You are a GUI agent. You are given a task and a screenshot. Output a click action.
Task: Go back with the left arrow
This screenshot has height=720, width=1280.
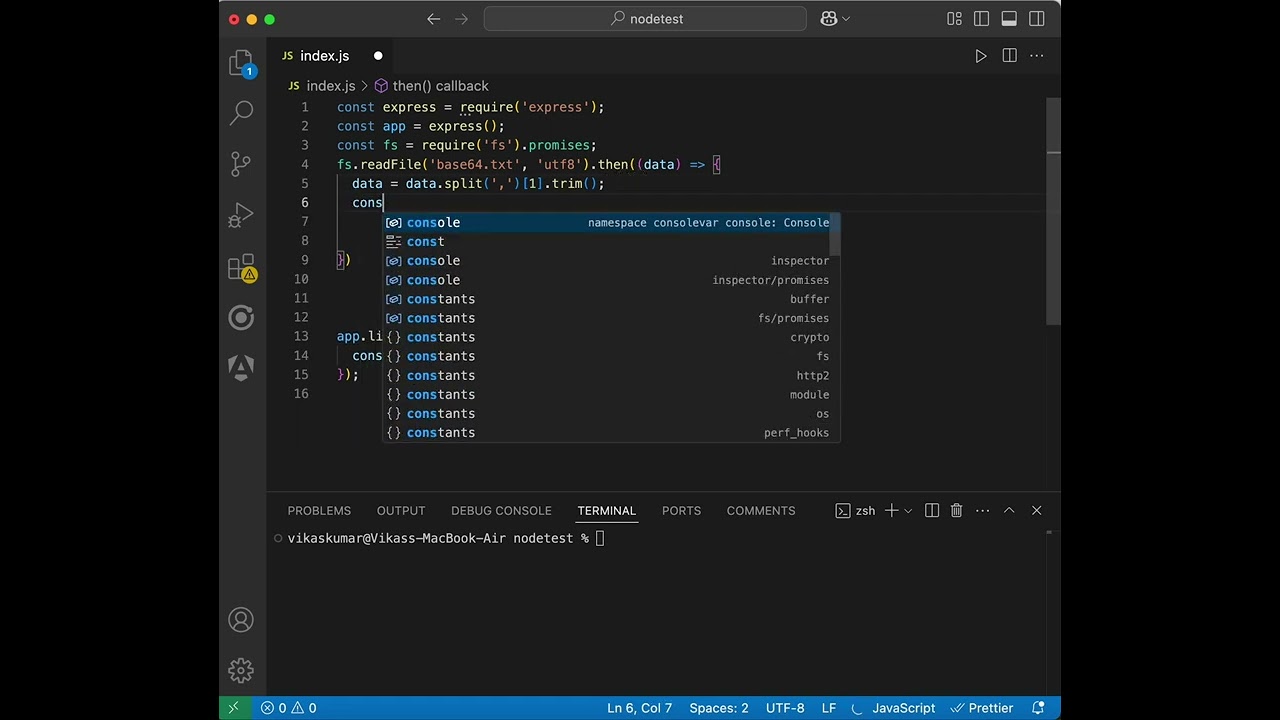[x=433, y=18]
